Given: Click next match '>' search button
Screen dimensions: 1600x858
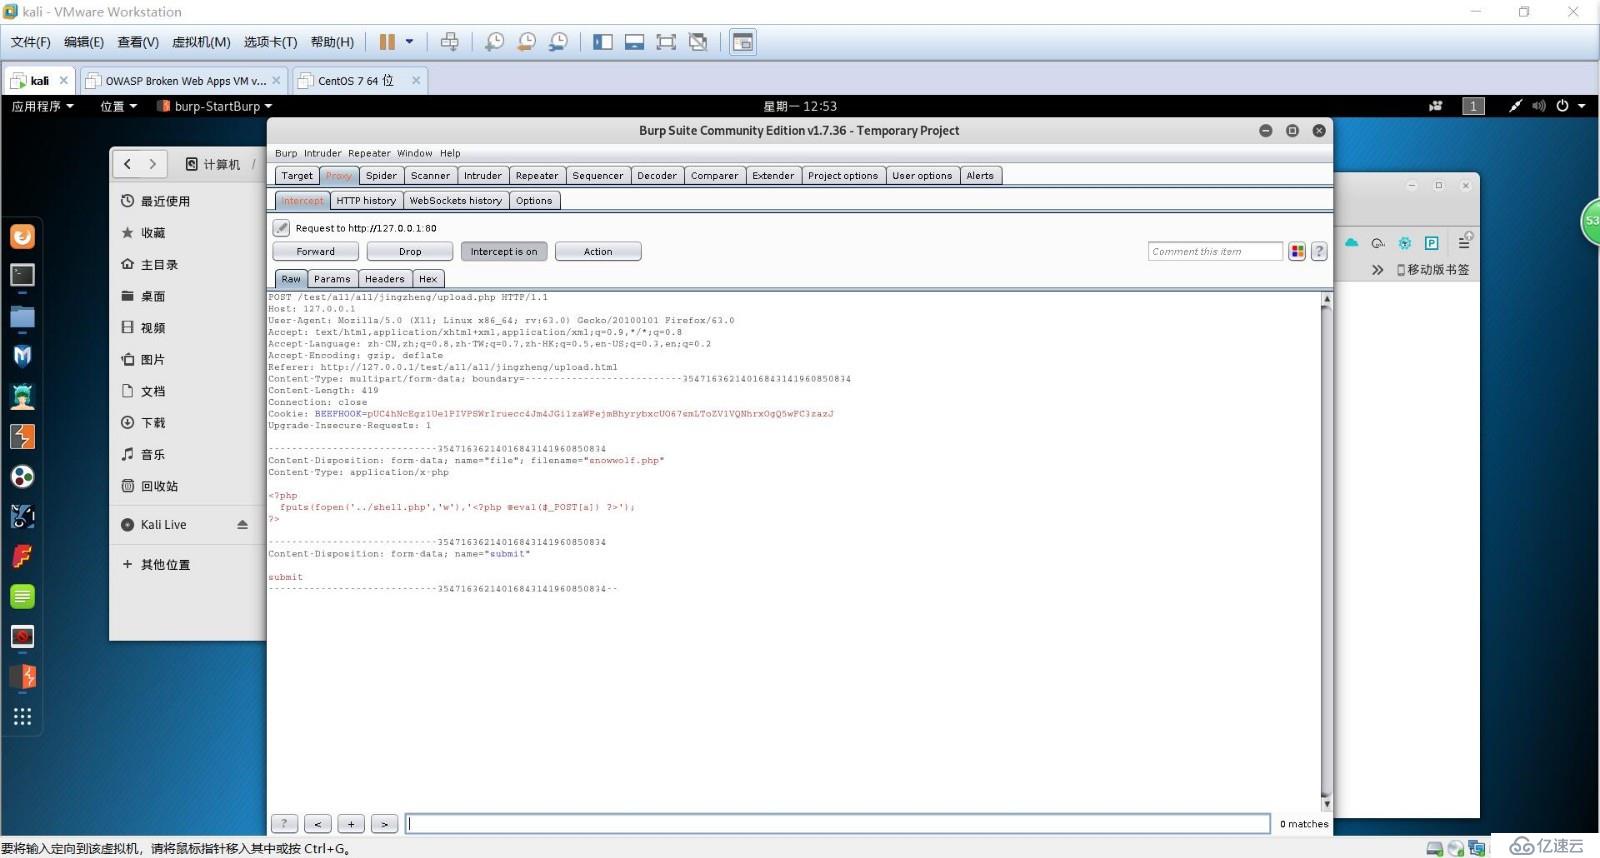Looking at the screenshot, I should tap(385, 823).
